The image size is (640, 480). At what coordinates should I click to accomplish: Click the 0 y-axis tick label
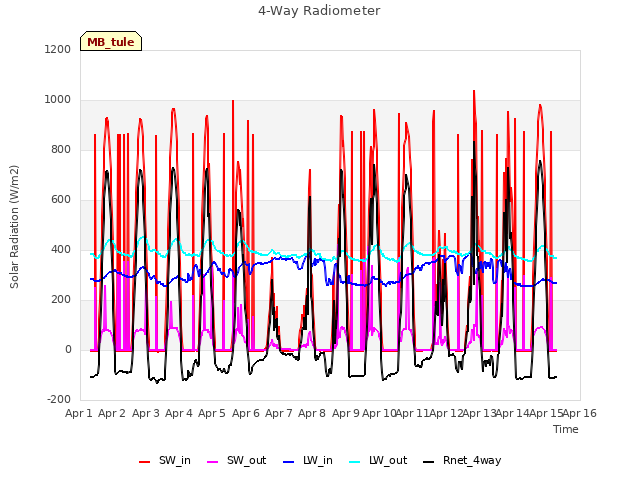pos(68,349)
